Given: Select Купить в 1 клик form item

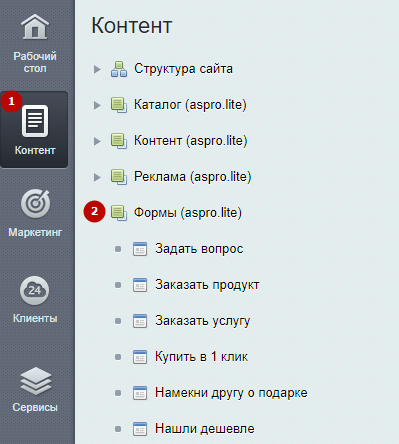Looking at the screenshot, I should coord(201,357).
